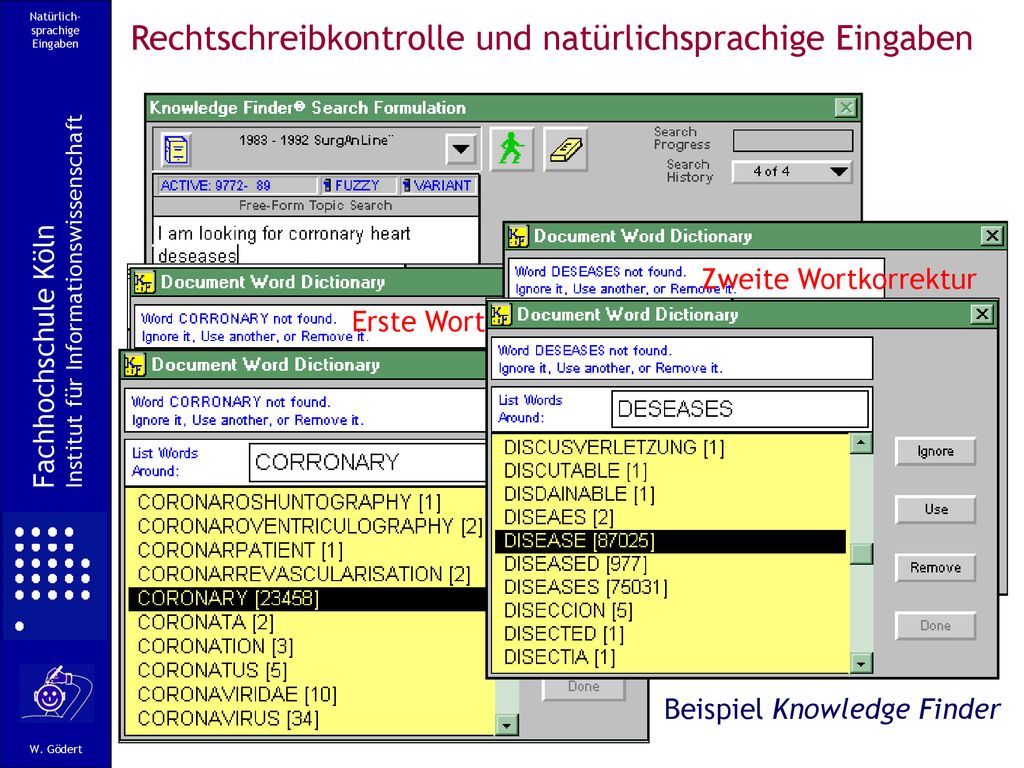Viewport: 1024px width, 768px height.
Task: Toggle the FUZZY search option
Action: [x=351, y=185]
